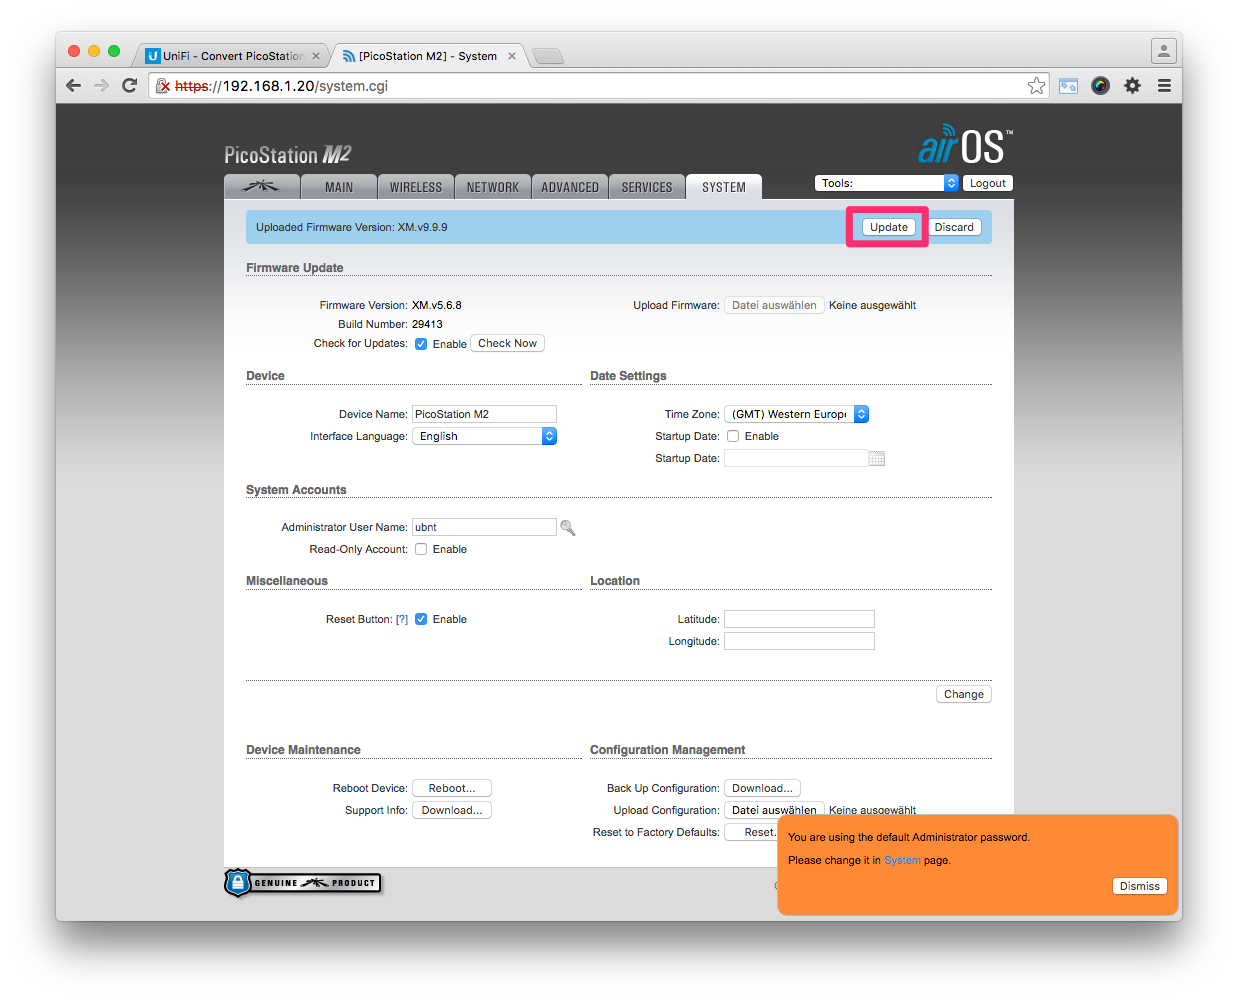Bookmark this page with the star icon

click(x=1036, y=86)
